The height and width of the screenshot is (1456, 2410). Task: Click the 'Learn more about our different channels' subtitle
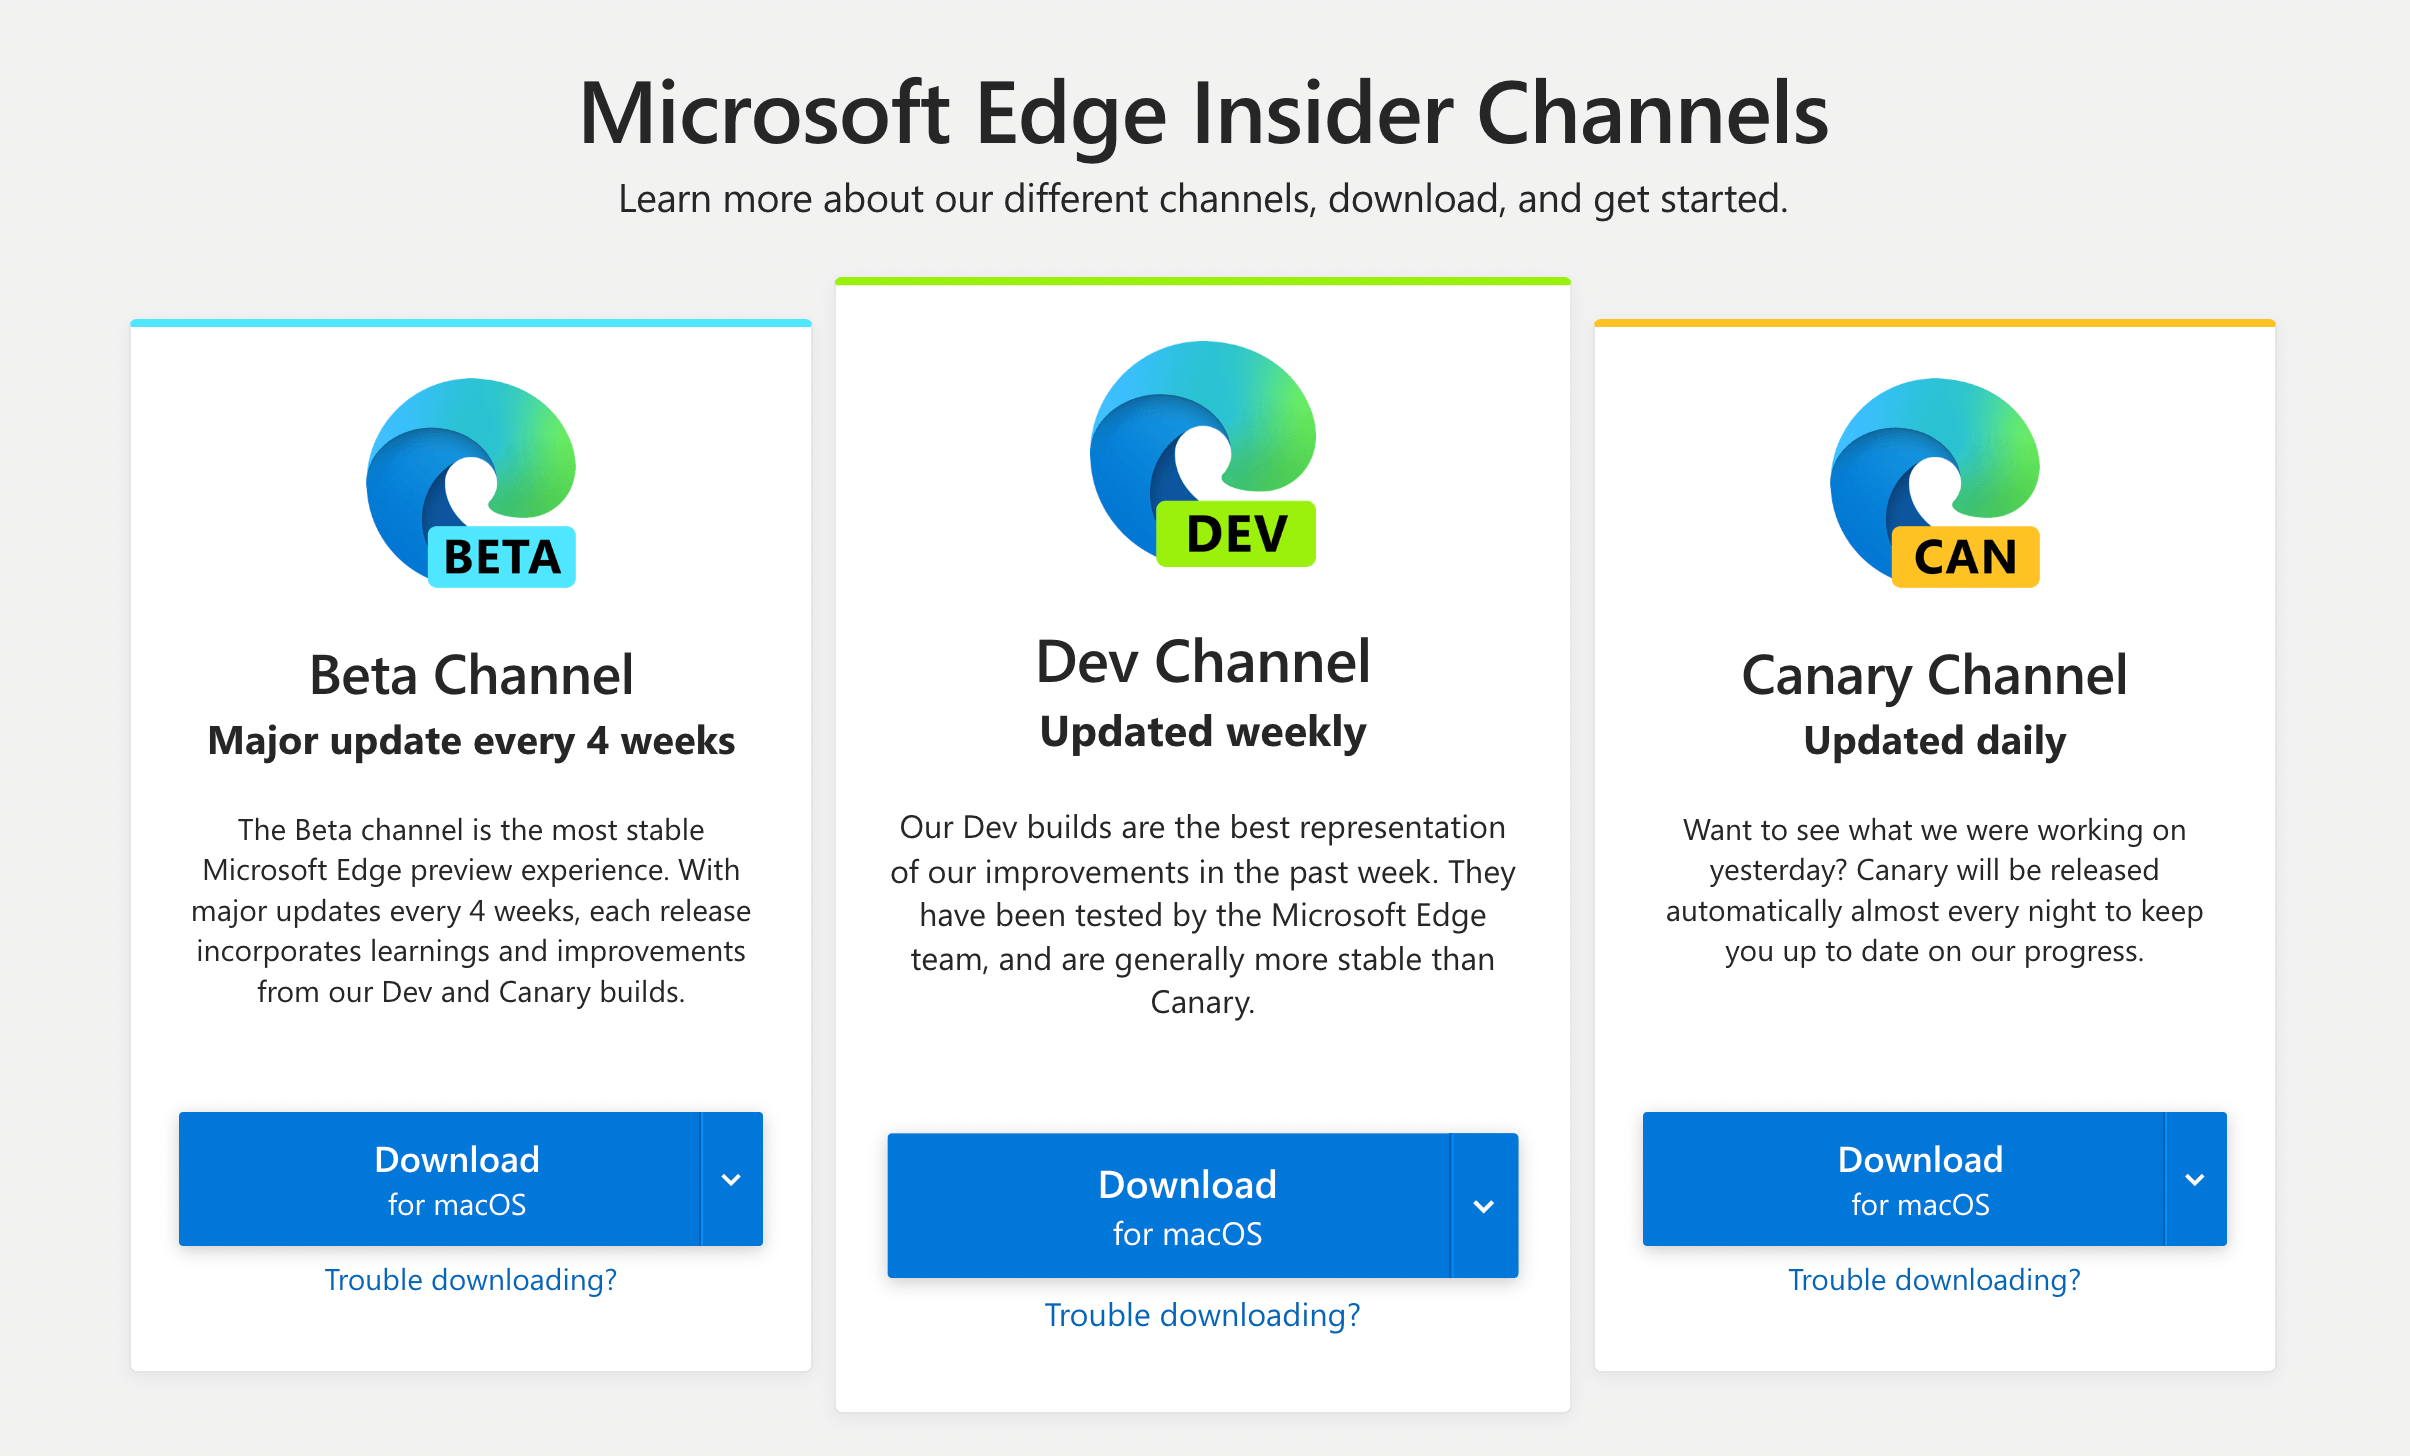coord(1203,199)
